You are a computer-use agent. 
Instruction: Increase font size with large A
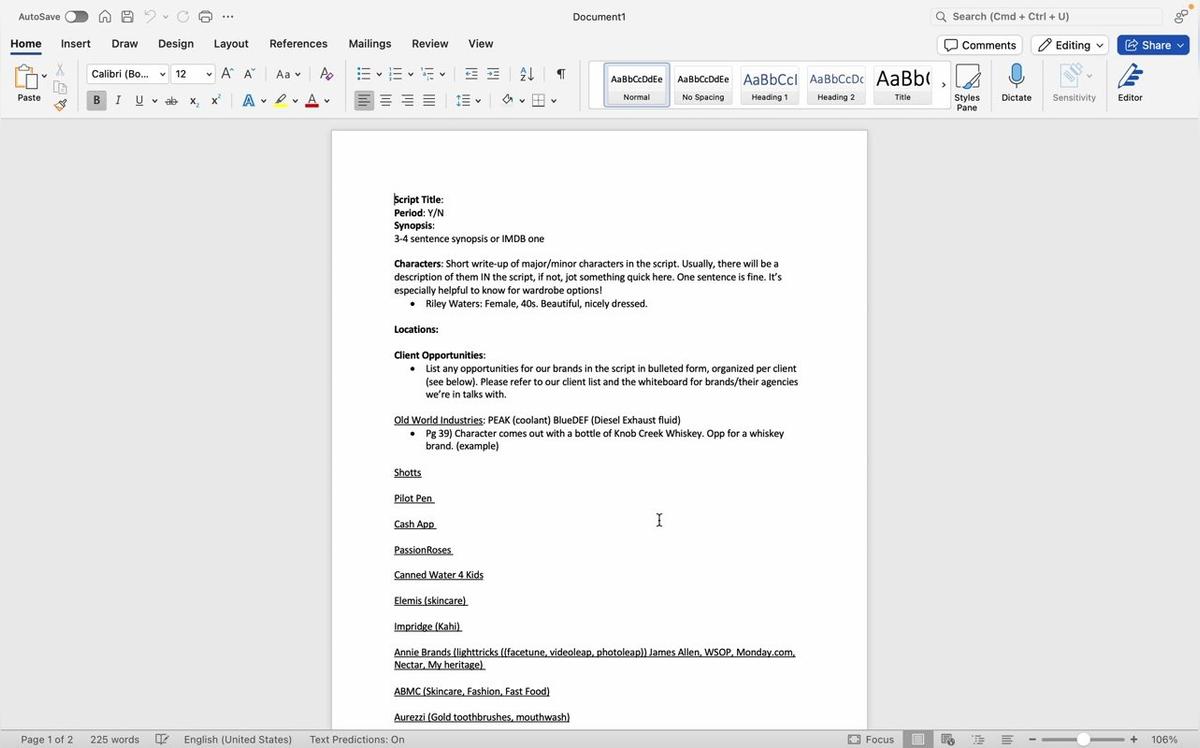point(228,74)
